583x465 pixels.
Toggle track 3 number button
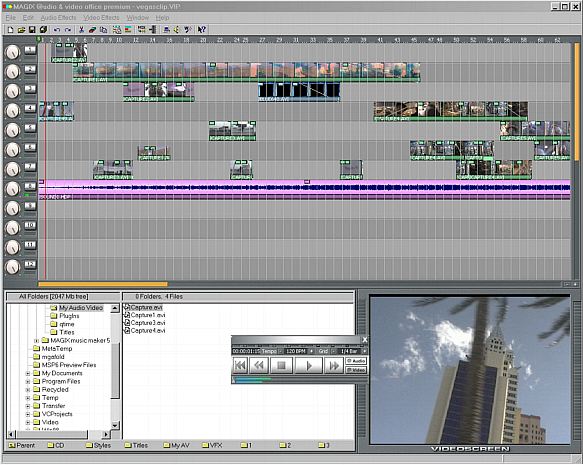[30, 89]
